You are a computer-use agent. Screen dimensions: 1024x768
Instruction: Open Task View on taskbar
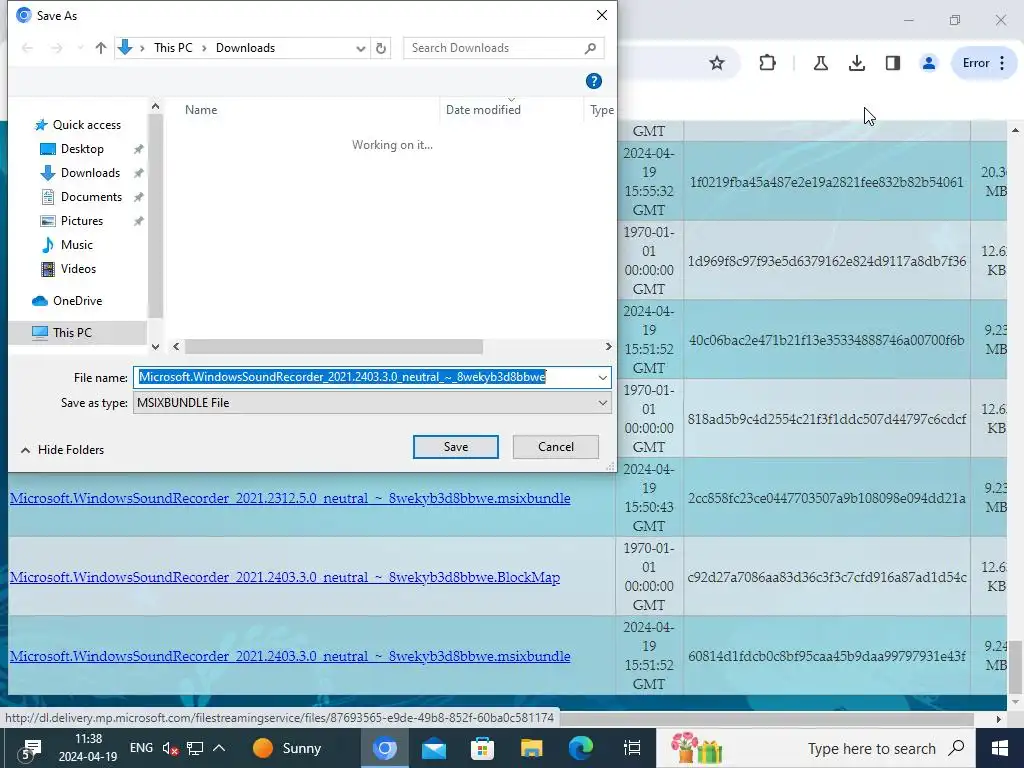[x=632, y=748]
